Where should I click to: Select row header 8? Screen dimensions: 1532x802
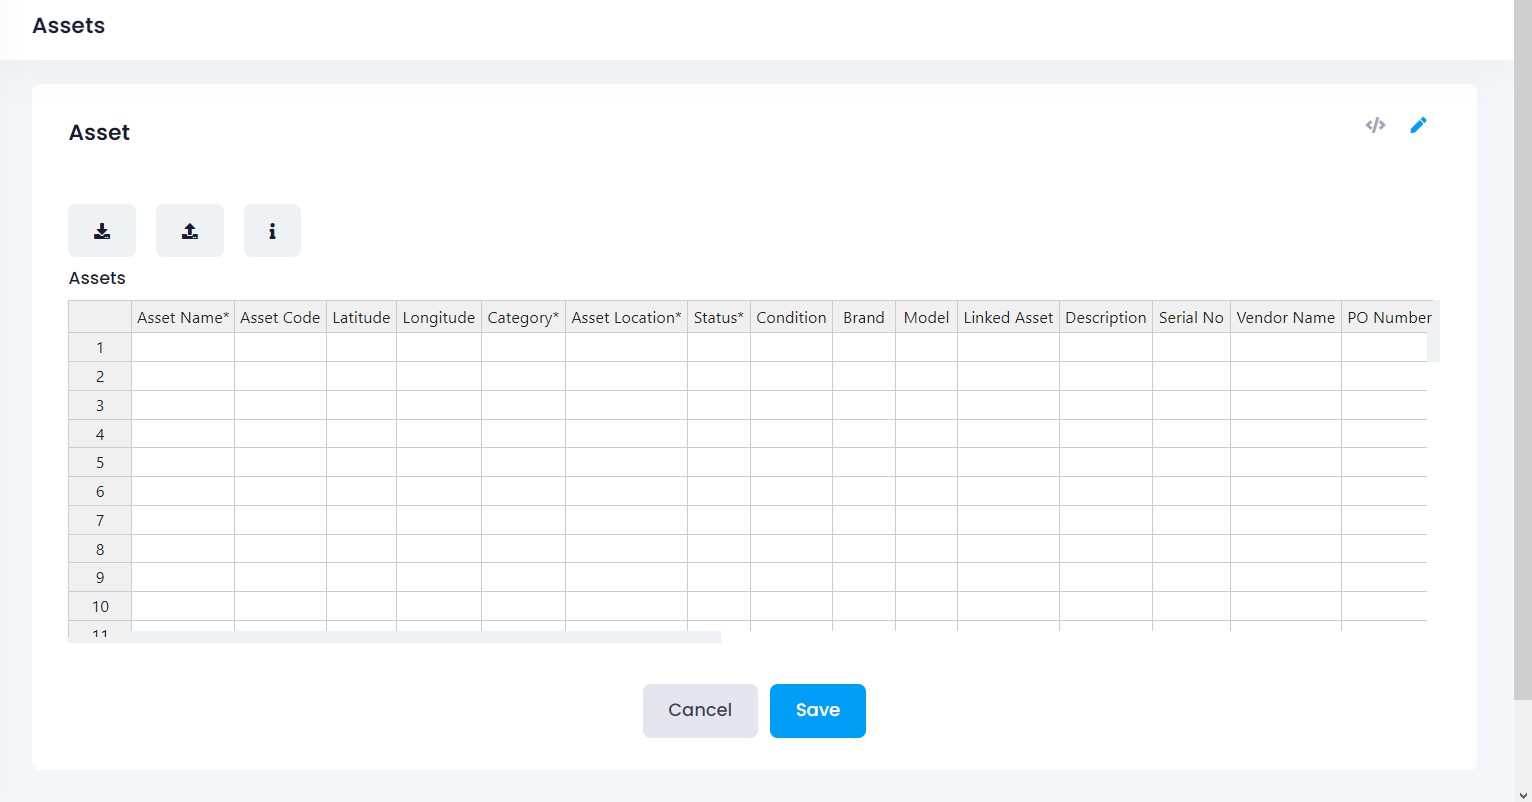[x=100, y=549]
